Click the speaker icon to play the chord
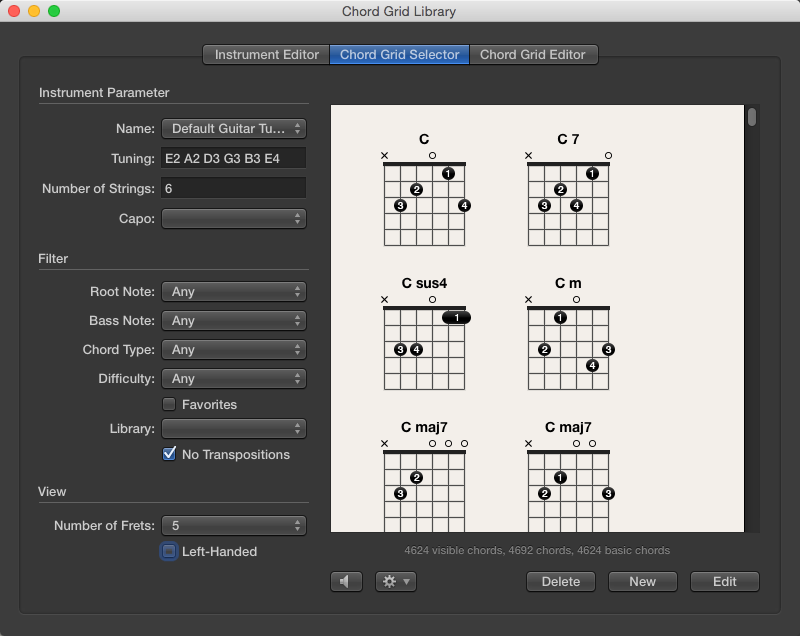This screenshot has height=636, width=800. [346, 581]
